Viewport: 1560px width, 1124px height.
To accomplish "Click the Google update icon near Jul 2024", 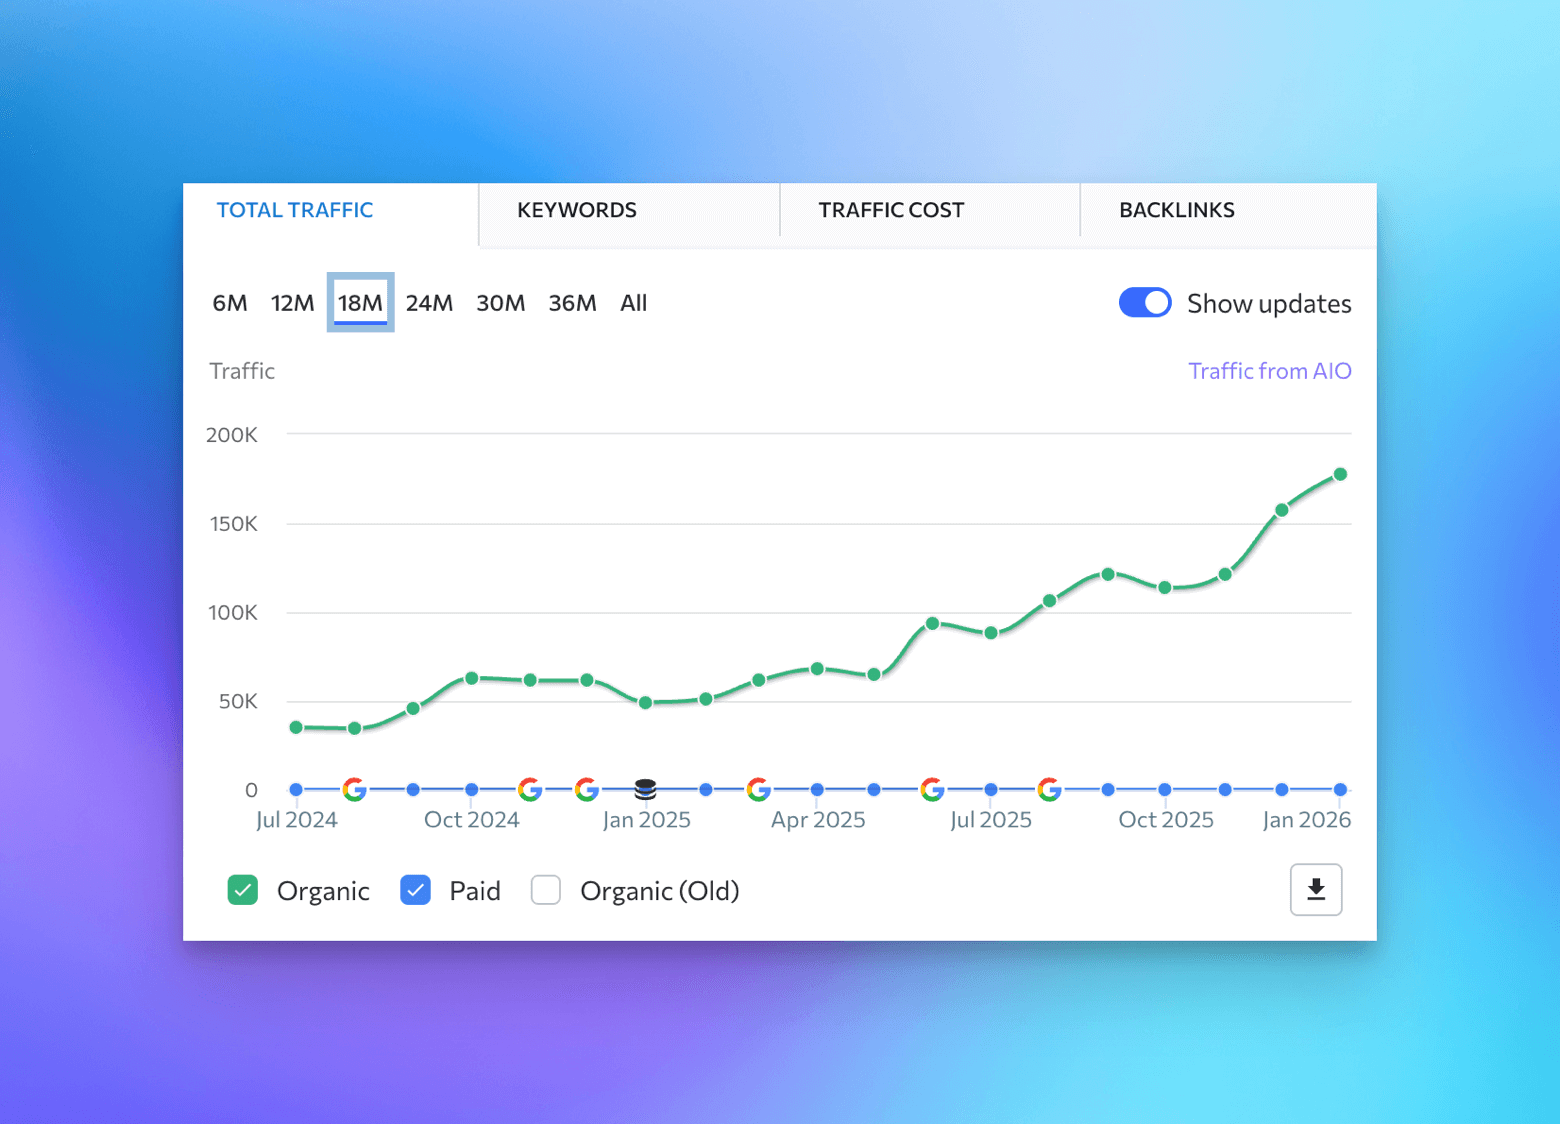I will point(354,789).
